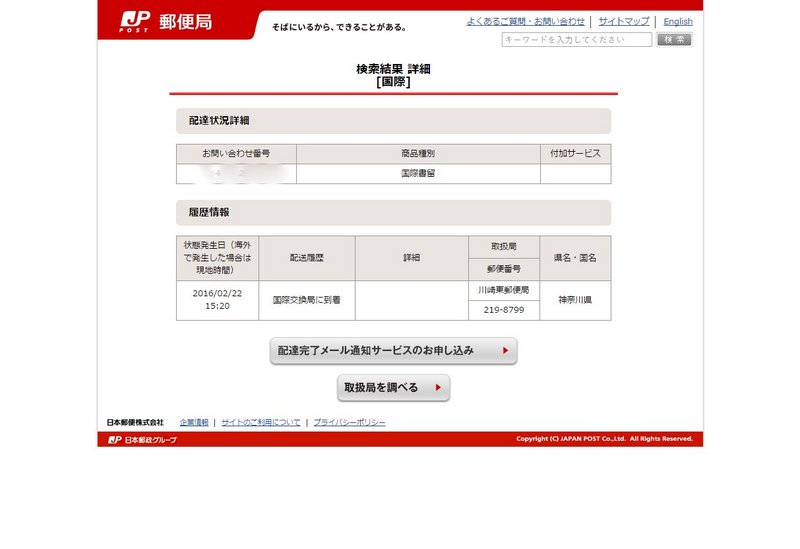Click the 検索 search button

(x=674, y=40)
